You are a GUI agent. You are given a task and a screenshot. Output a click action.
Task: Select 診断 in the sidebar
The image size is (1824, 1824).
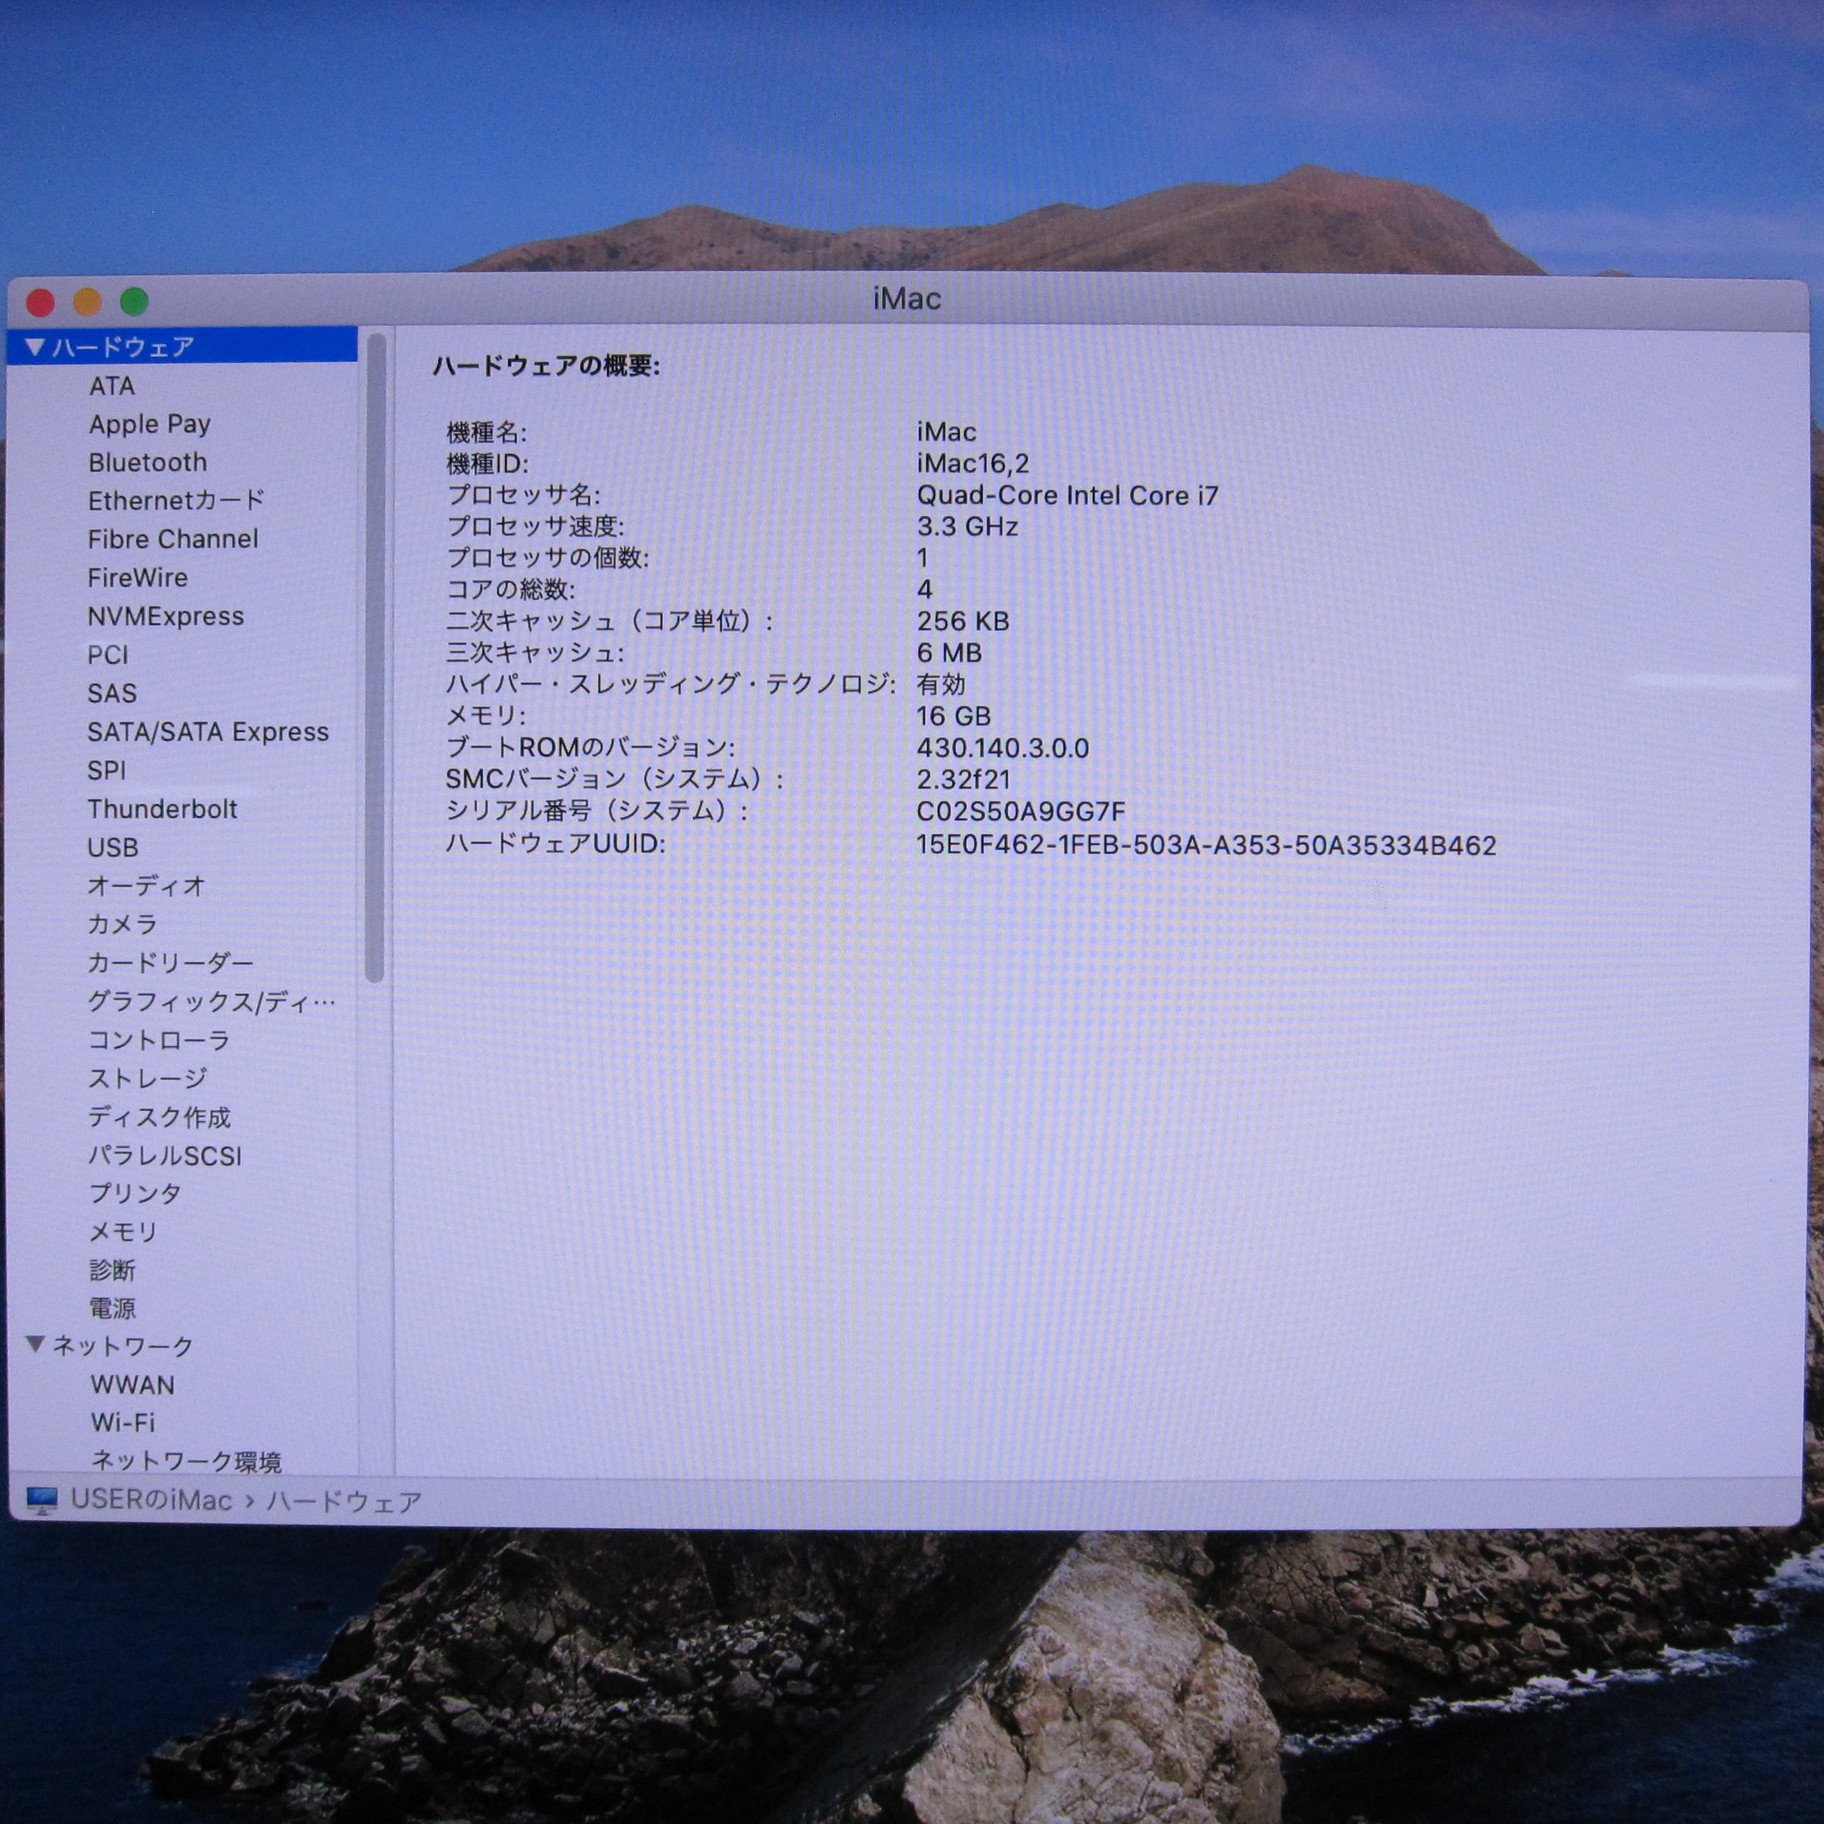pyautogui.click(x=112, y=1270)
